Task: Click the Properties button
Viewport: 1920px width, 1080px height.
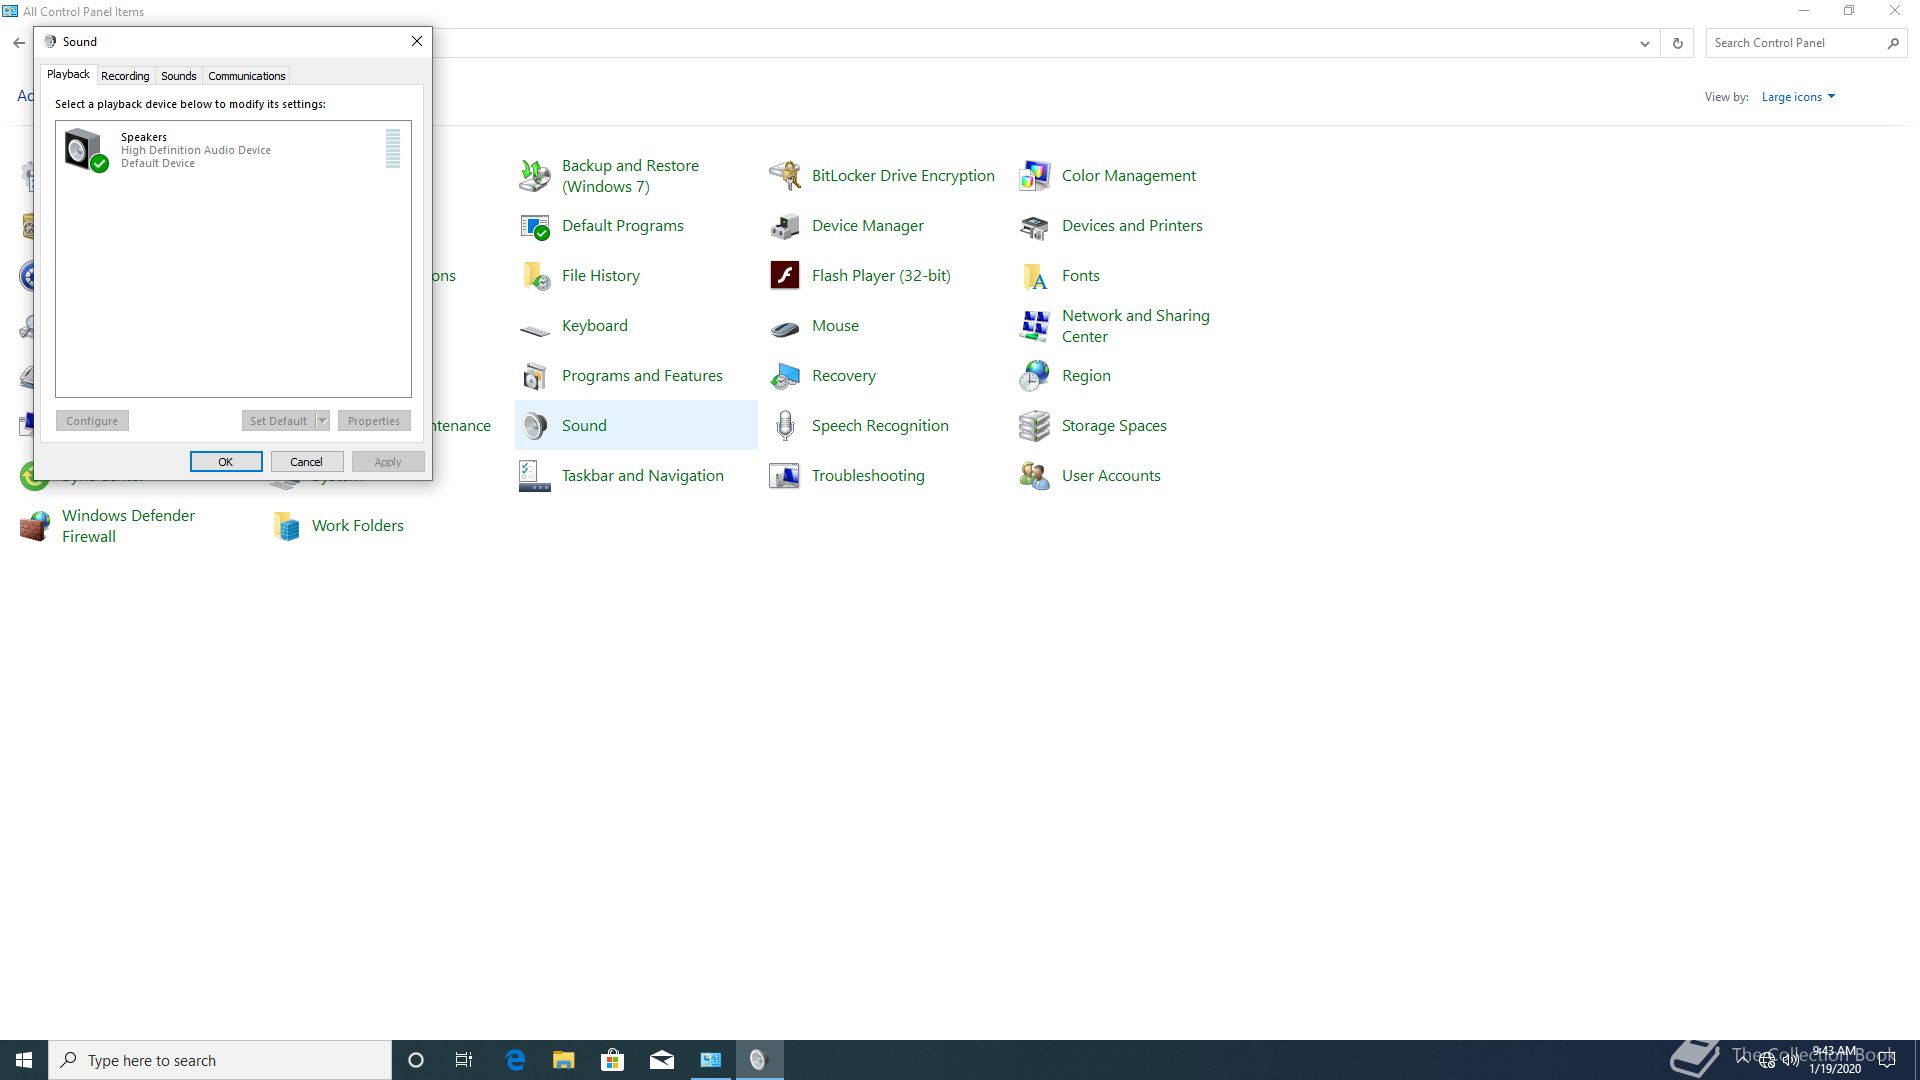Action: [374, 421]
